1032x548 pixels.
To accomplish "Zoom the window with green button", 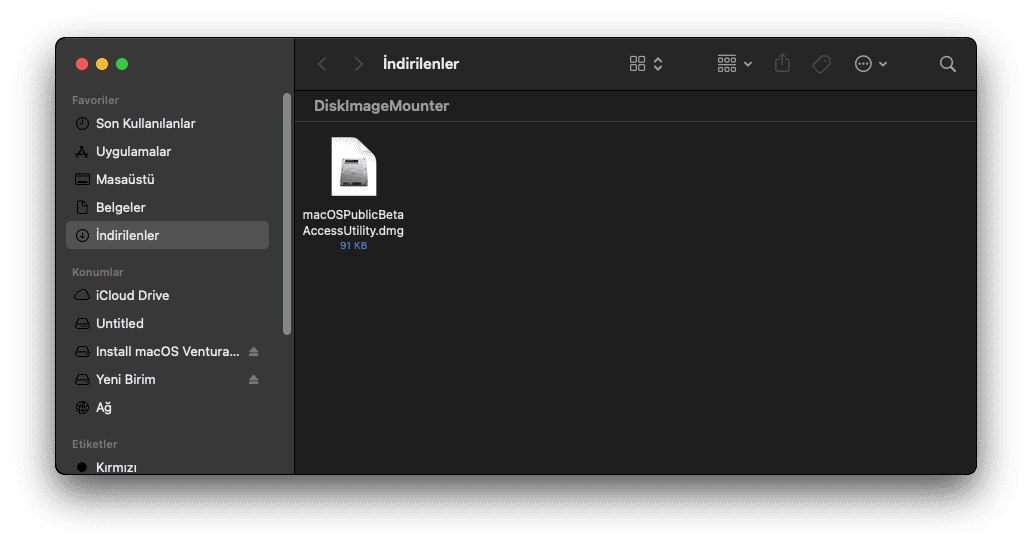I will (122, 64).
